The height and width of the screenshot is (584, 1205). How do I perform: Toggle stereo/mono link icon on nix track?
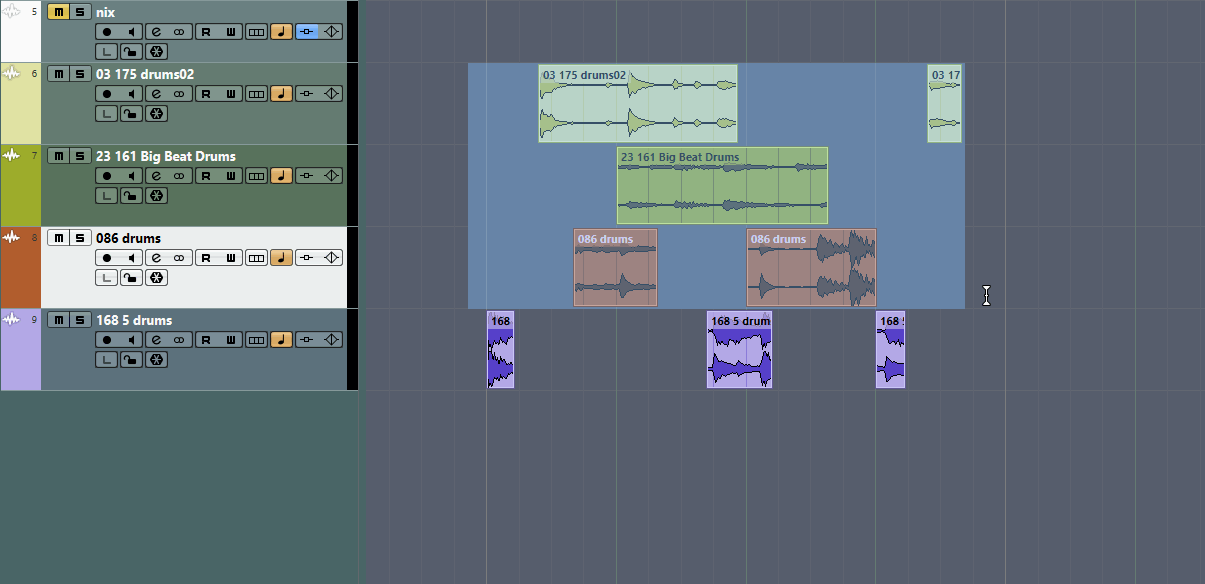coord(180,32)
